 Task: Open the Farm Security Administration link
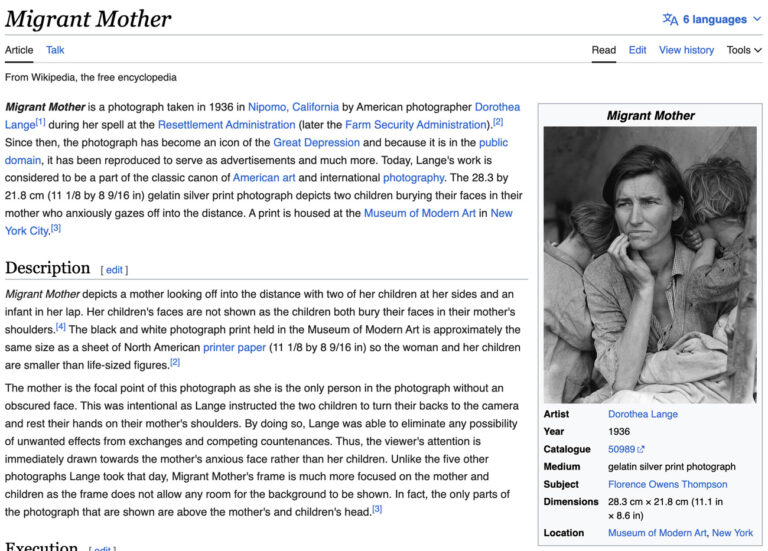(416, 125)
